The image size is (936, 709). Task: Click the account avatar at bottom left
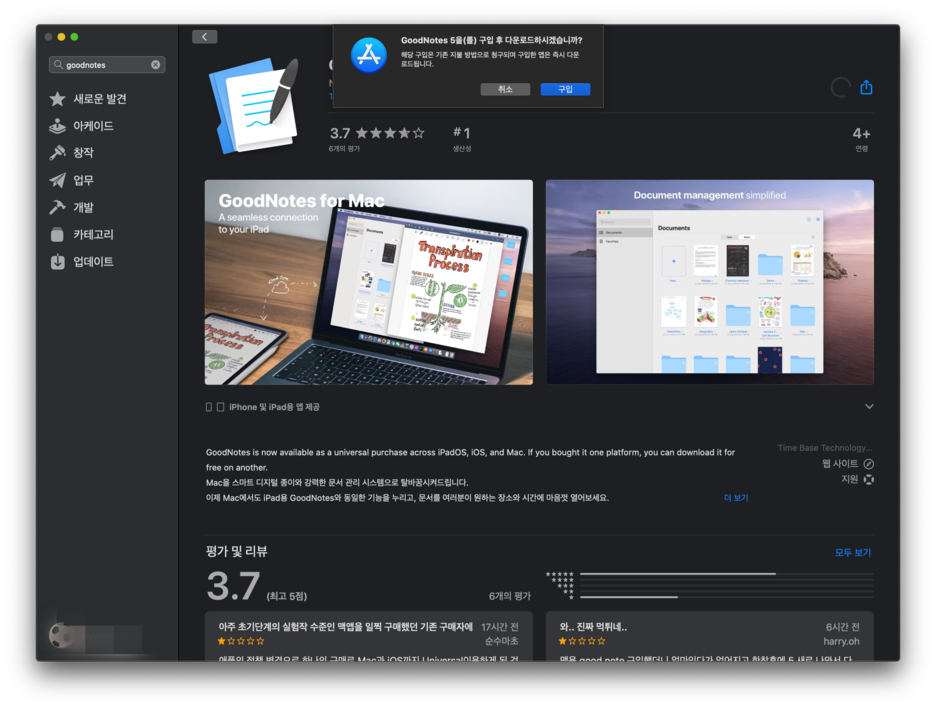click(x=63, y=636)
